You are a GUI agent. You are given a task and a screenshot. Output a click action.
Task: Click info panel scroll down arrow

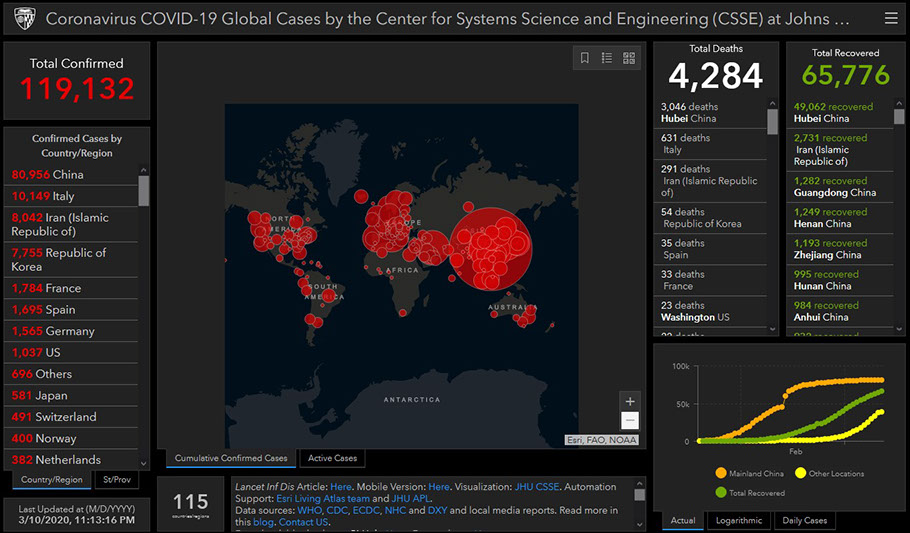(640, 524)
